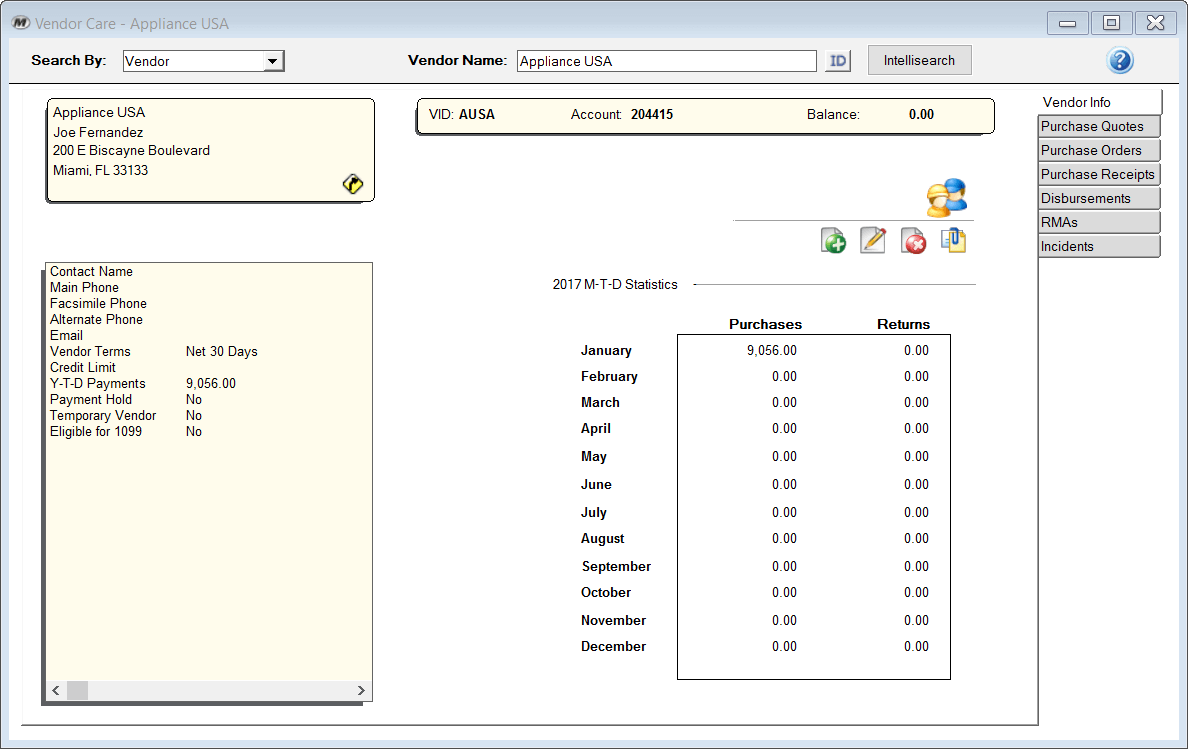Click the Returns column header
This screenshot has height=749, width=1188.
(x=903, y=324)
